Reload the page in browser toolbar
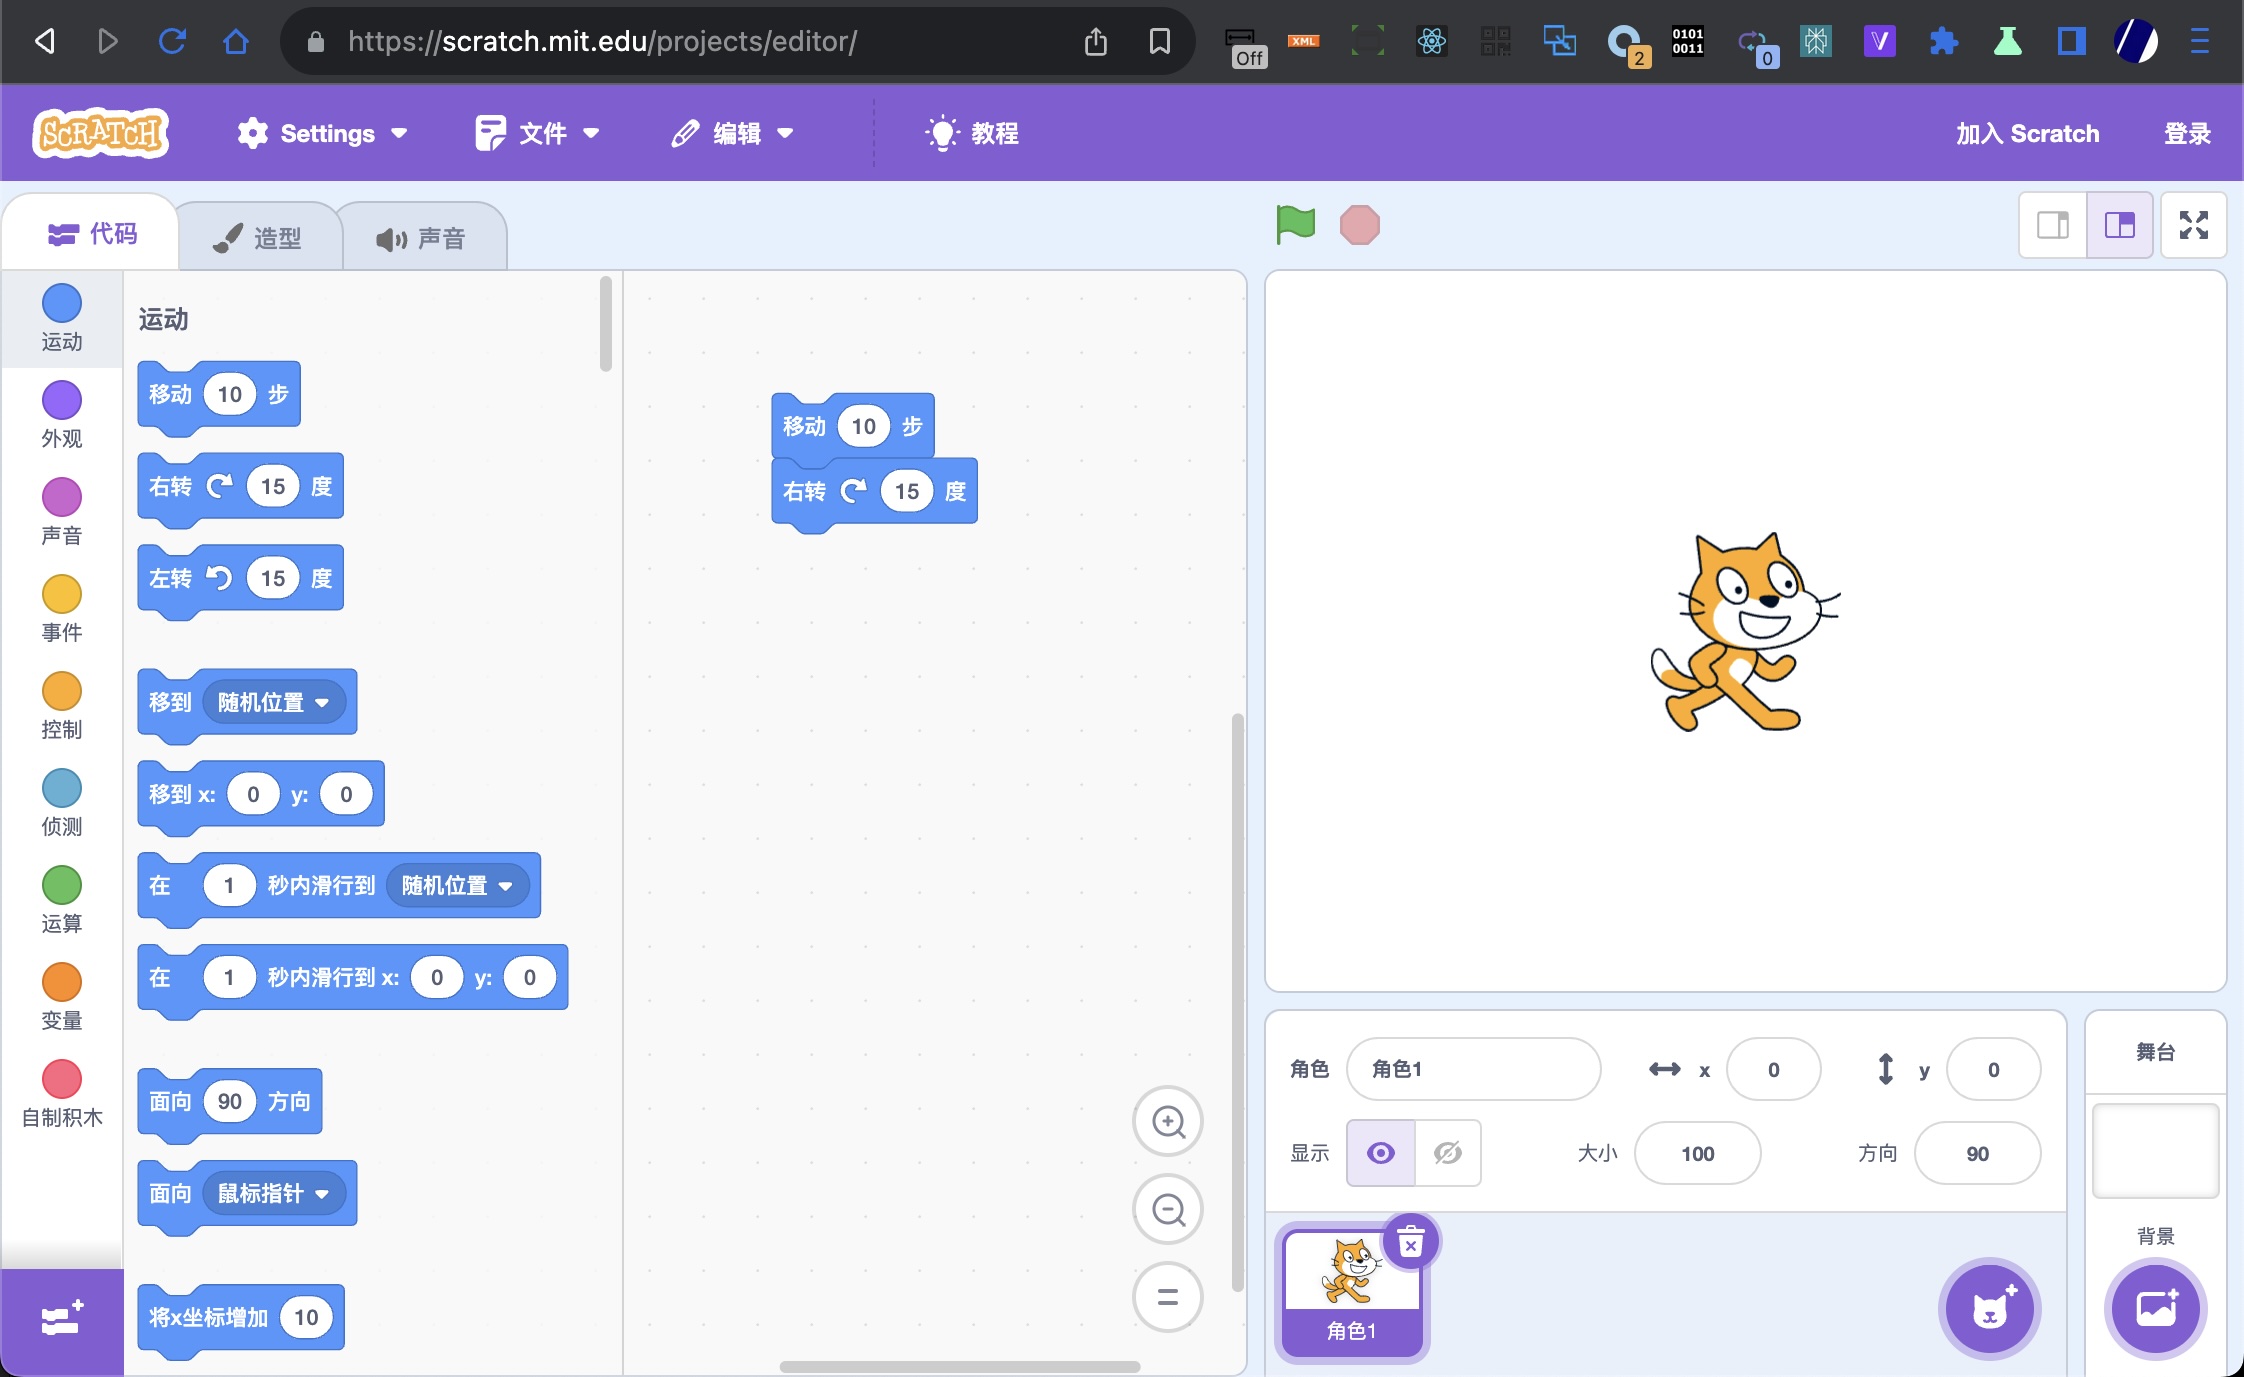Viewport: 2244px width, 1377px height. (172, 41)
